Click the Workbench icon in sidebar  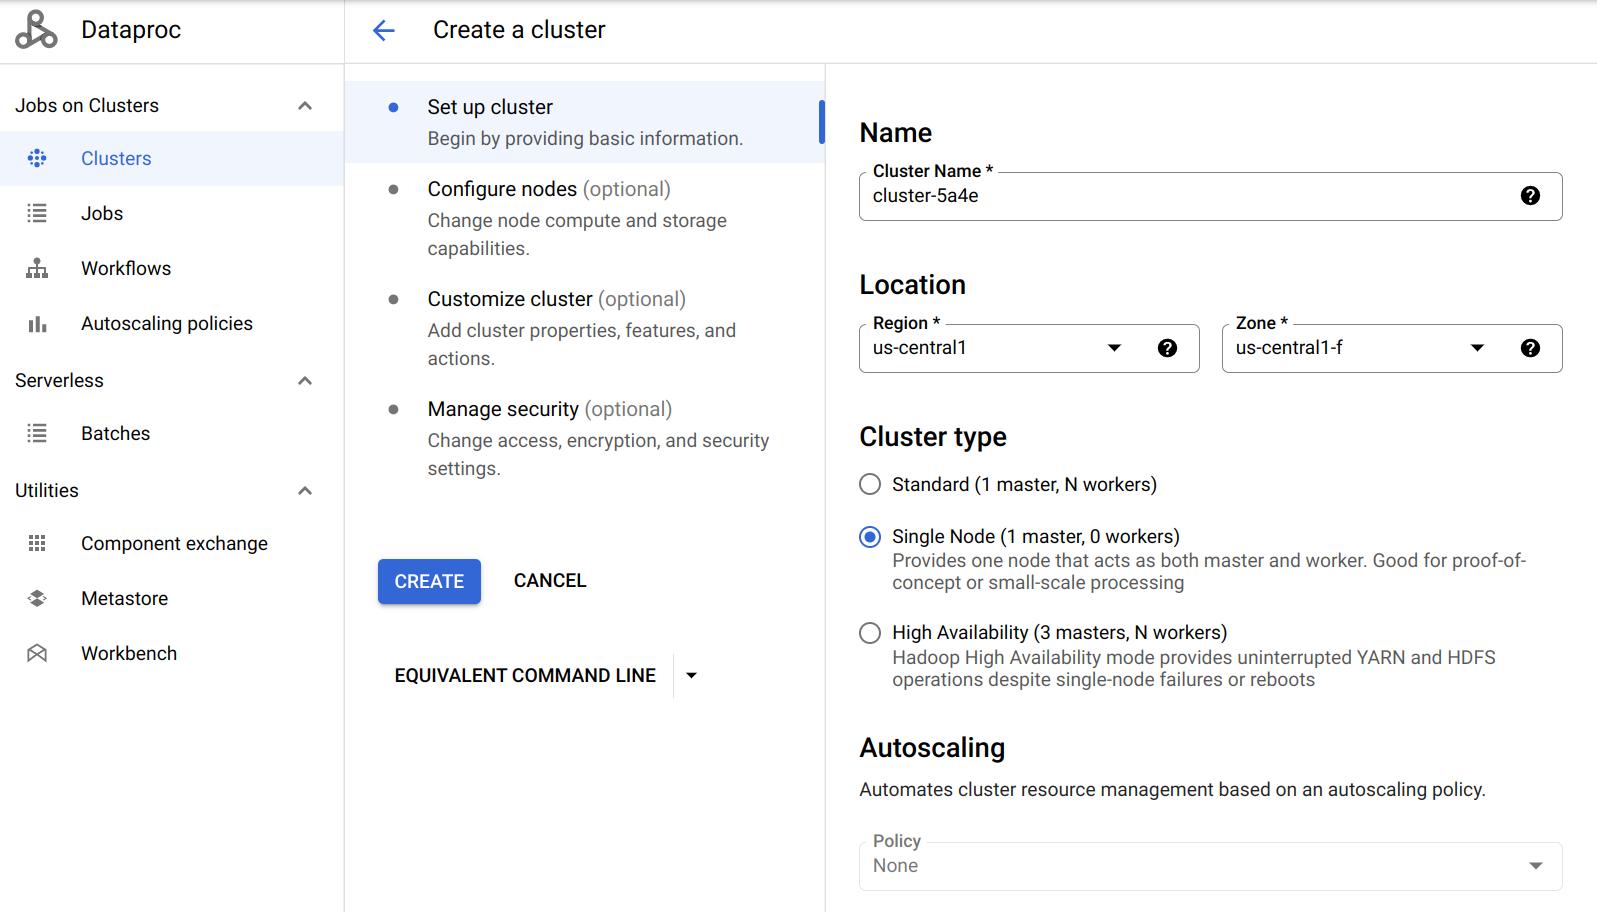click(37, 653)
